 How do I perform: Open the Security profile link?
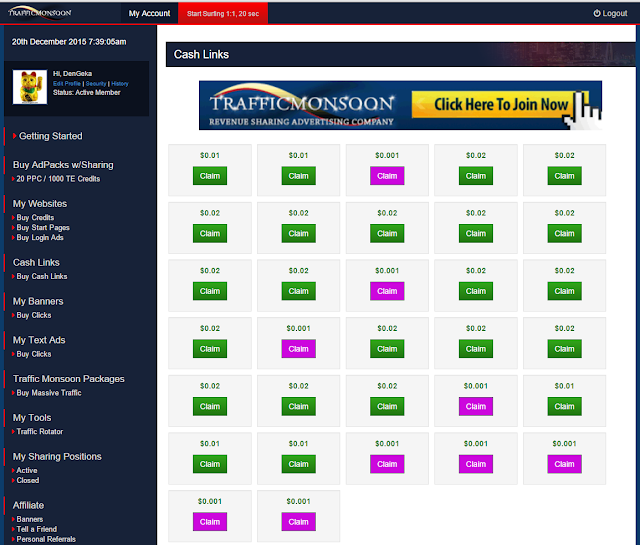tap(96, 83)
